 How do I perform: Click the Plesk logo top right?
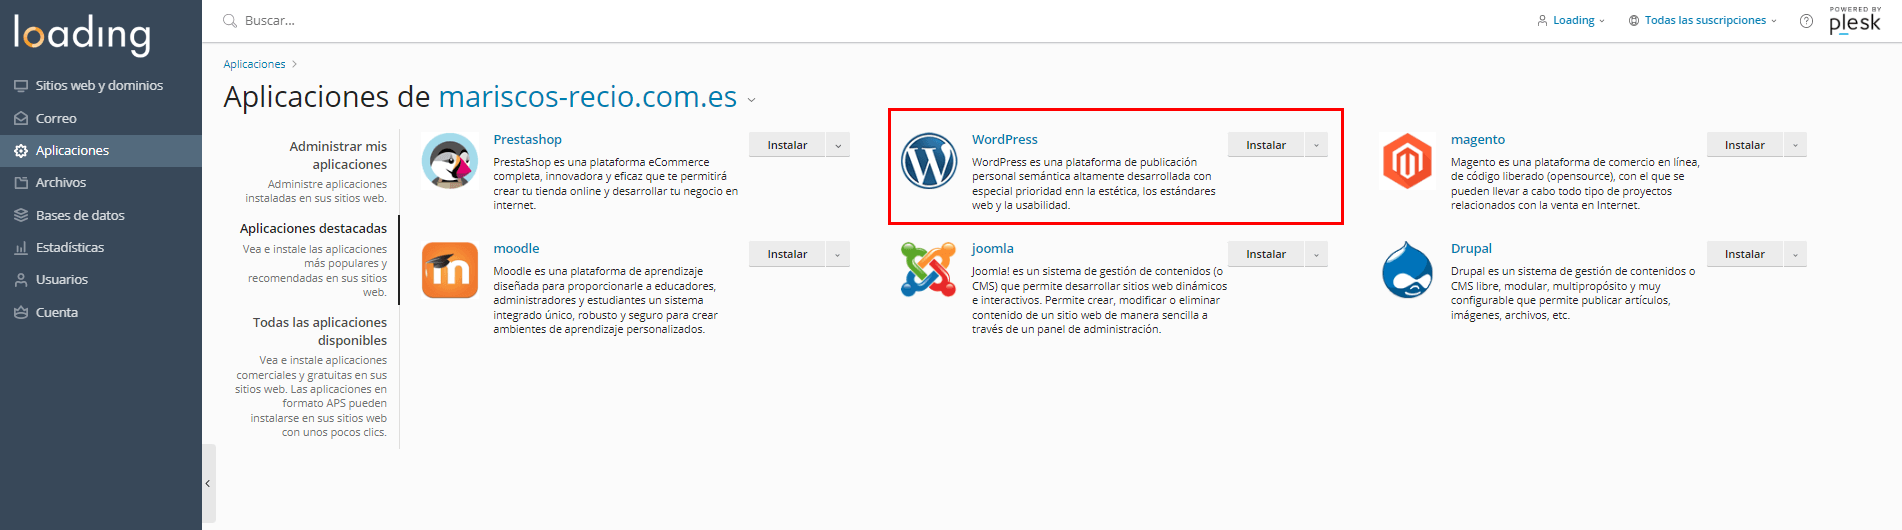tap(1855, 20)
